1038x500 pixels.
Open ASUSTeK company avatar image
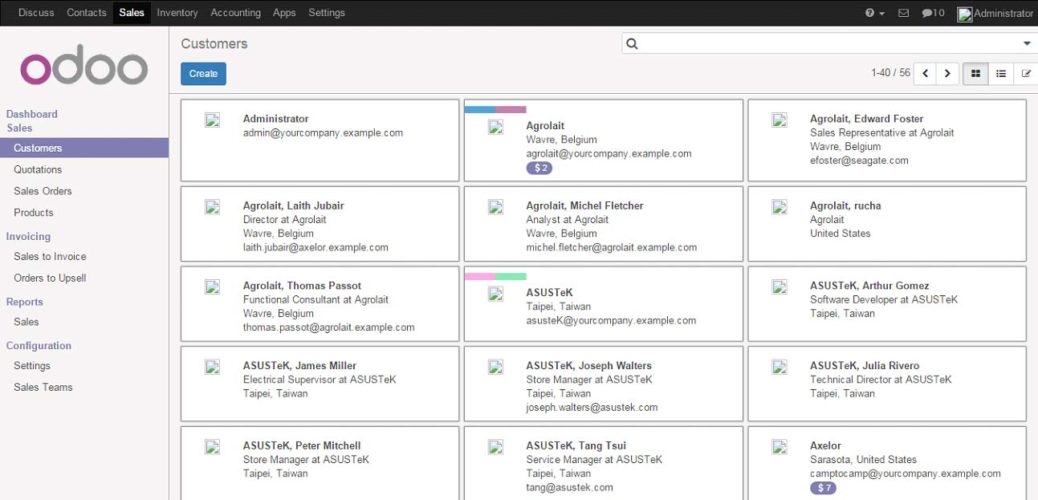496,293
